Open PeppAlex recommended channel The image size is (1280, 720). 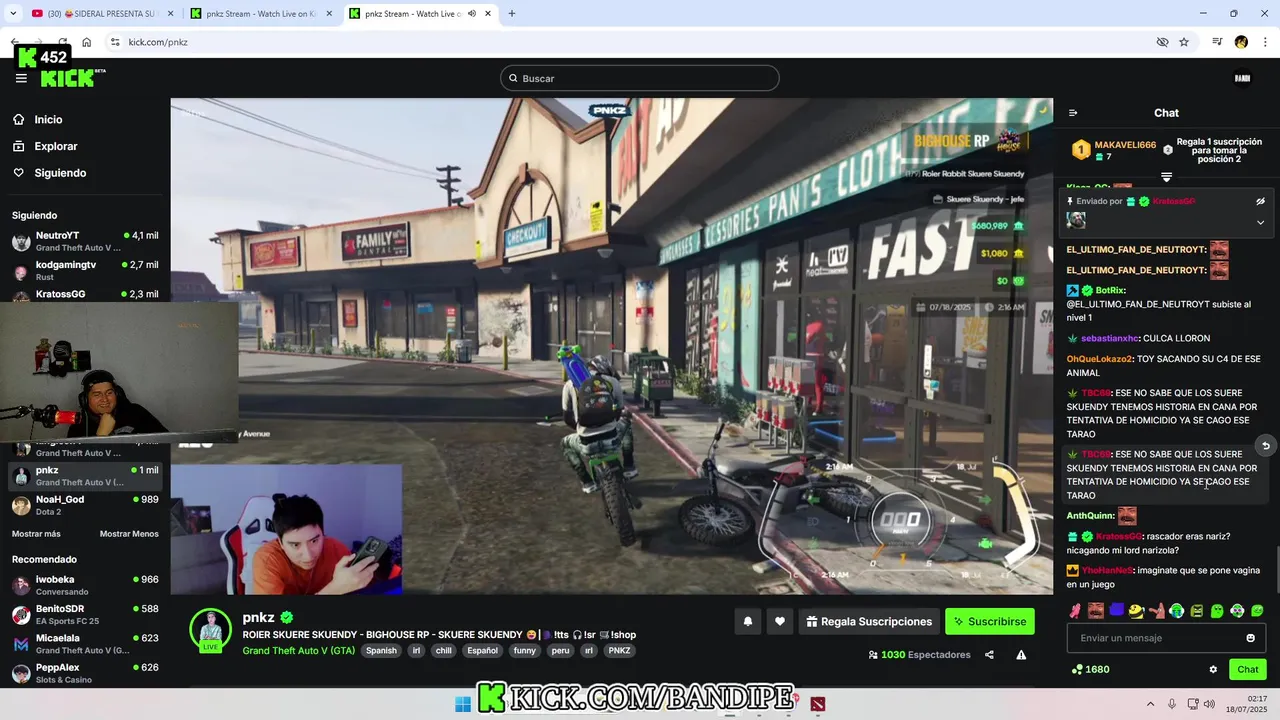[85, 673]
